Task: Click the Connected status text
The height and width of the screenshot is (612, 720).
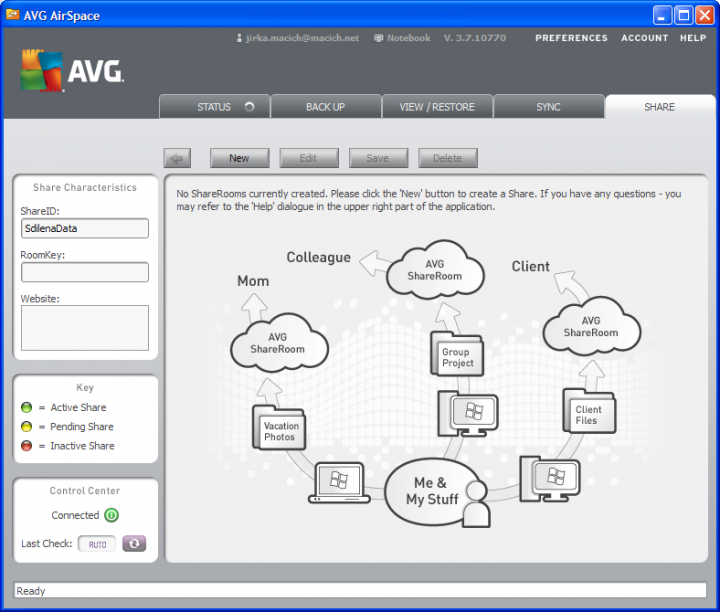Action: (75, 515)
